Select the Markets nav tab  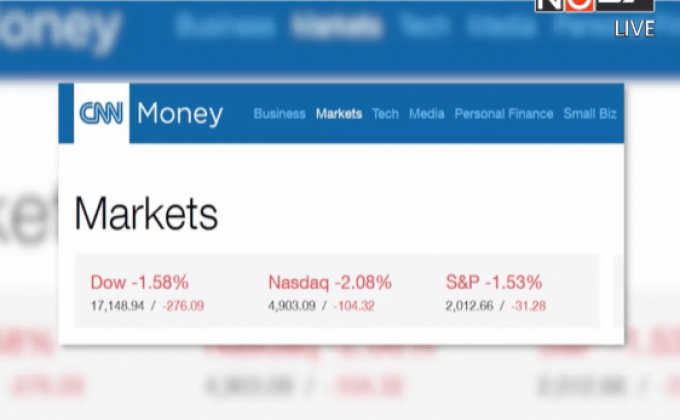pos(339,114)
